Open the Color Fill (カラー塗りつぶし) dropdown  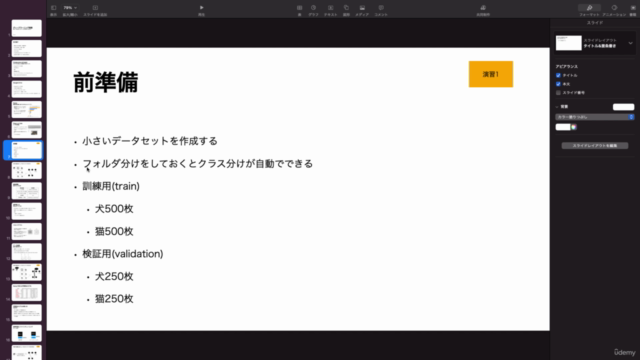(x=595, y=117)
